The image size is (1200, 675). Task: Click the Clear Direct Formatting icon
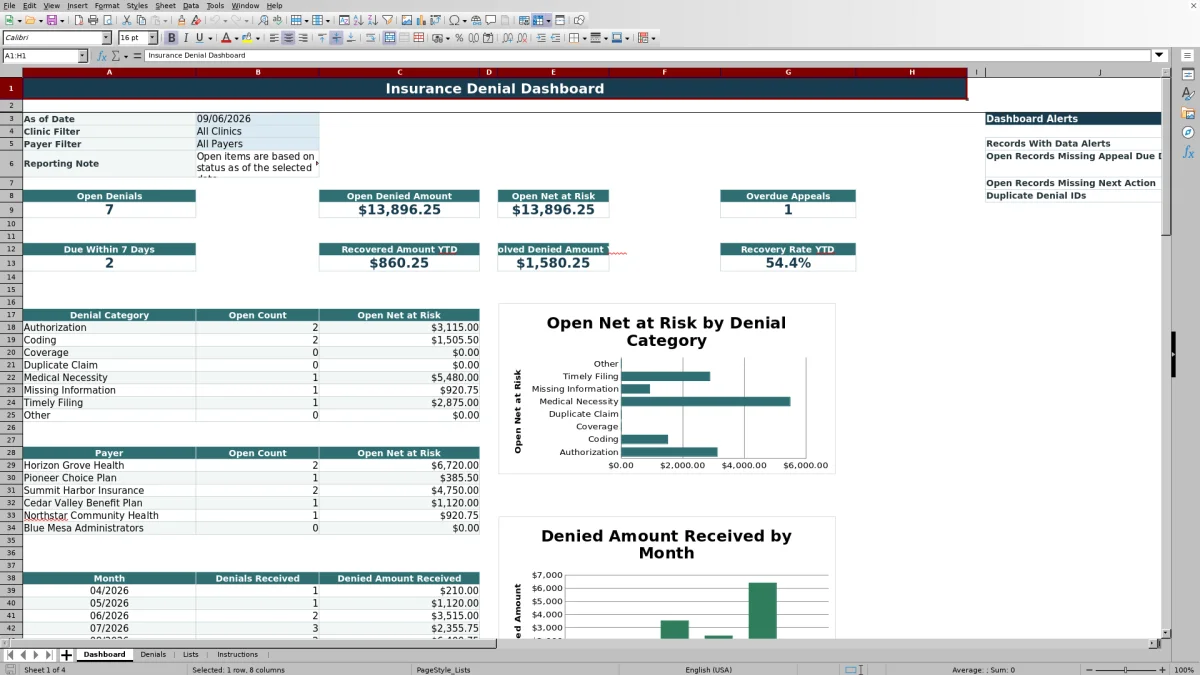tap(196, 20)
